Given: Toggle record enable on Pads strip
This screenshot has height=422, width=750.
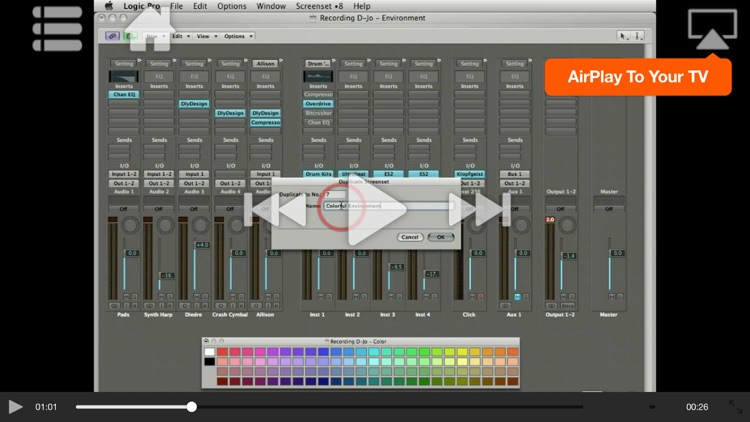Looking at the screenshot, I should [134, 305].
